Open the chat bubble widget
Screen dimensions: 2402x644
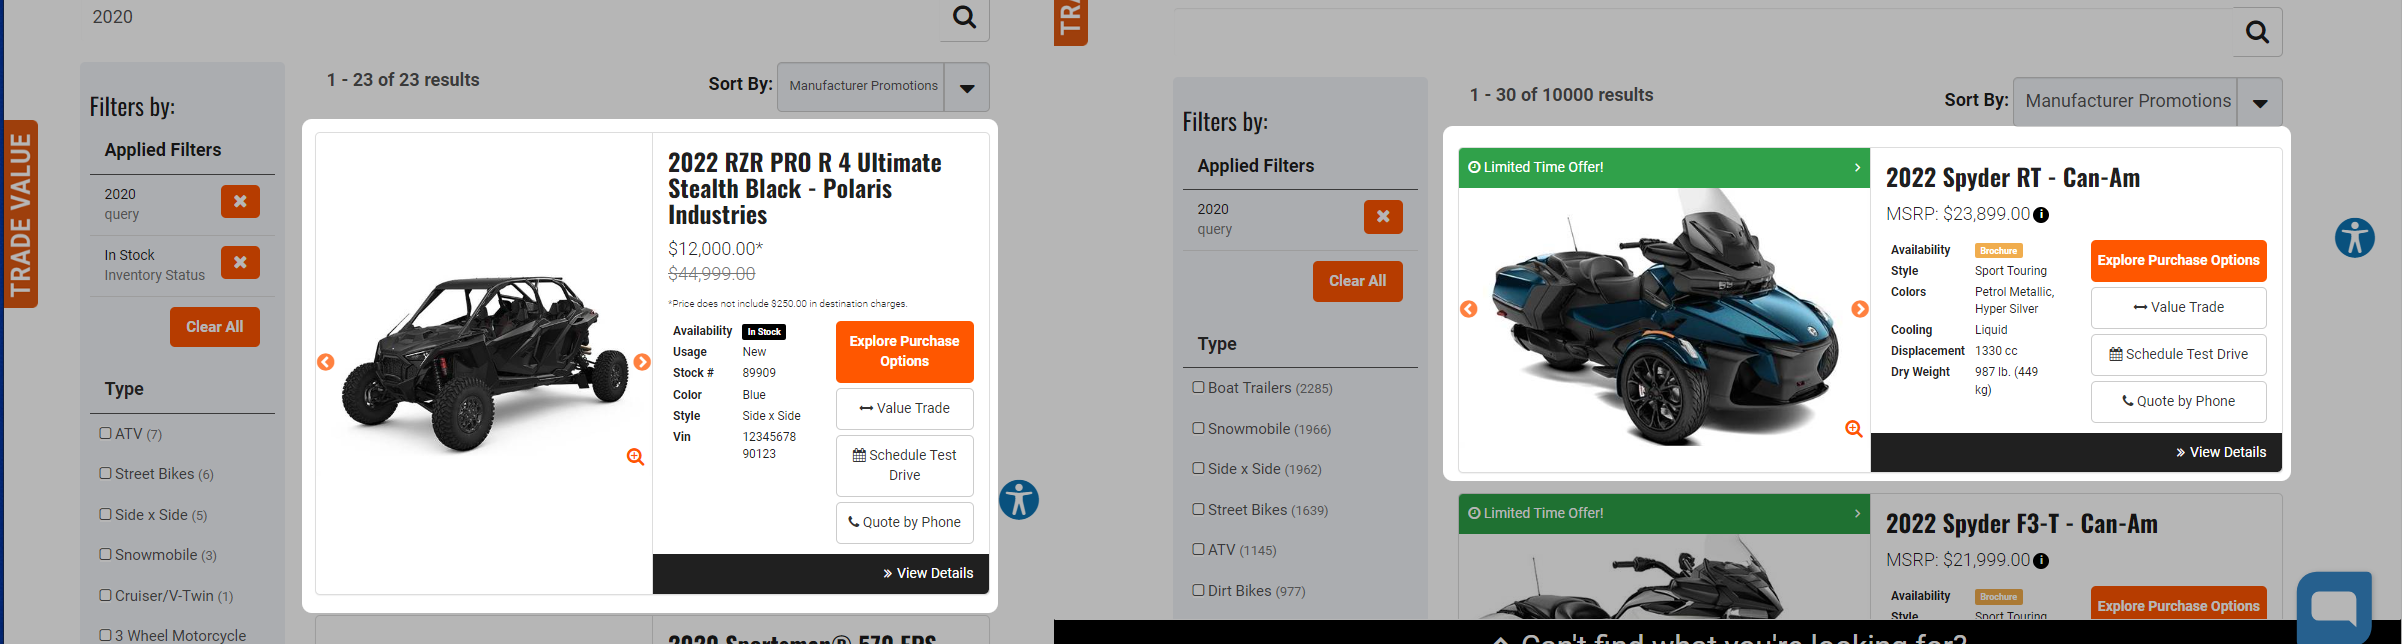[2334, 607]
